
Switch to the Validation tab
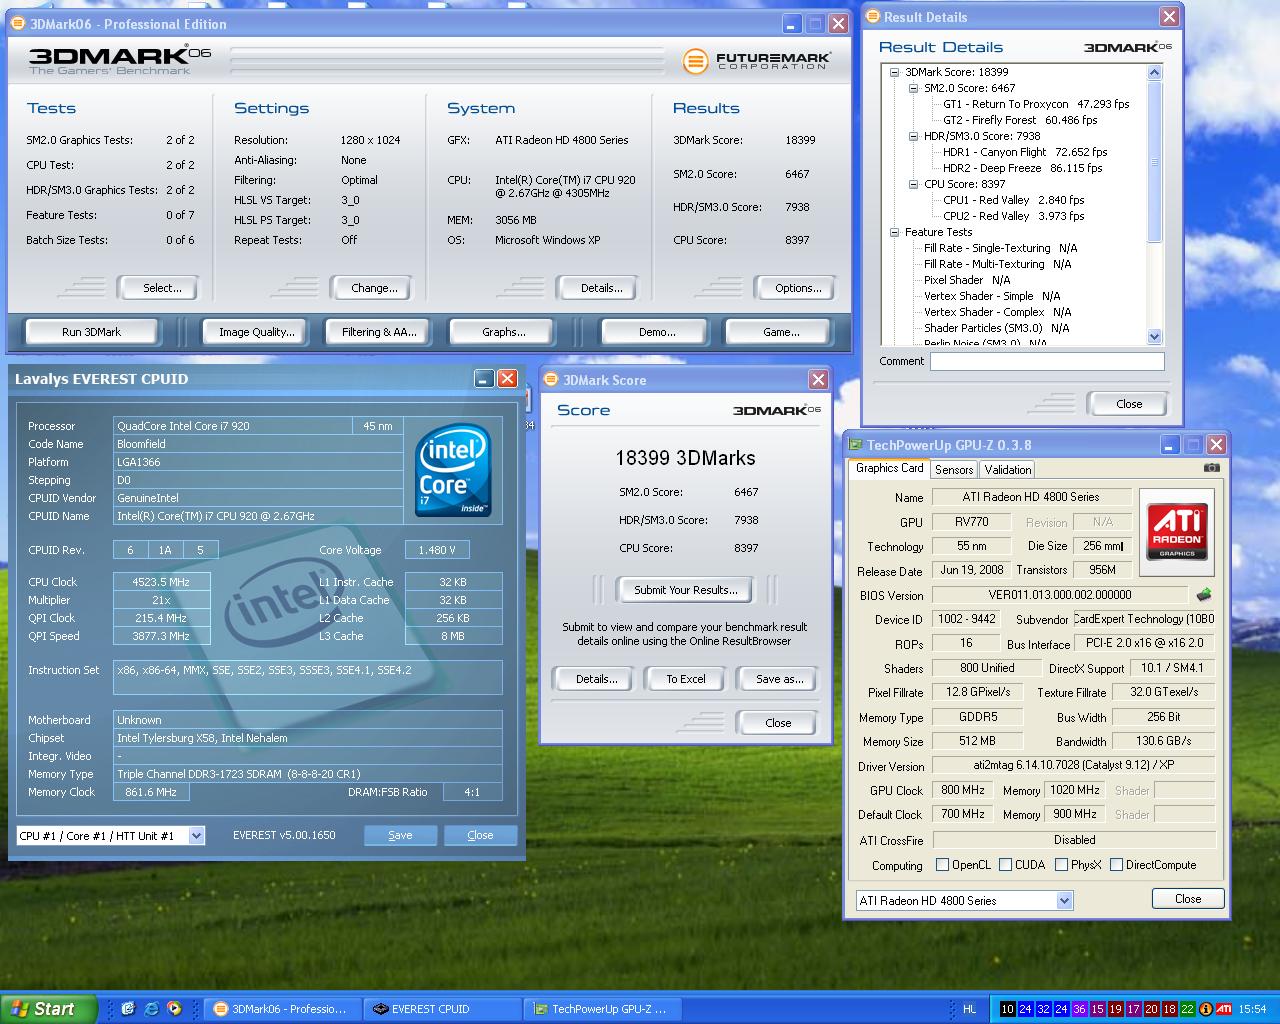pos(1007,470)
